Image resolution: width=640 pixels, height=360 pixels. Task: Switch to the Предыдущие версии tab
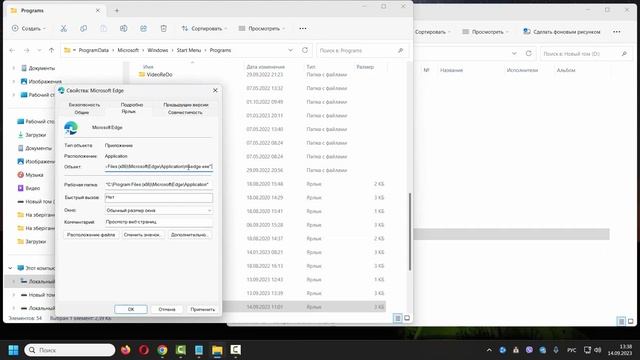click(x=186, y=105)
